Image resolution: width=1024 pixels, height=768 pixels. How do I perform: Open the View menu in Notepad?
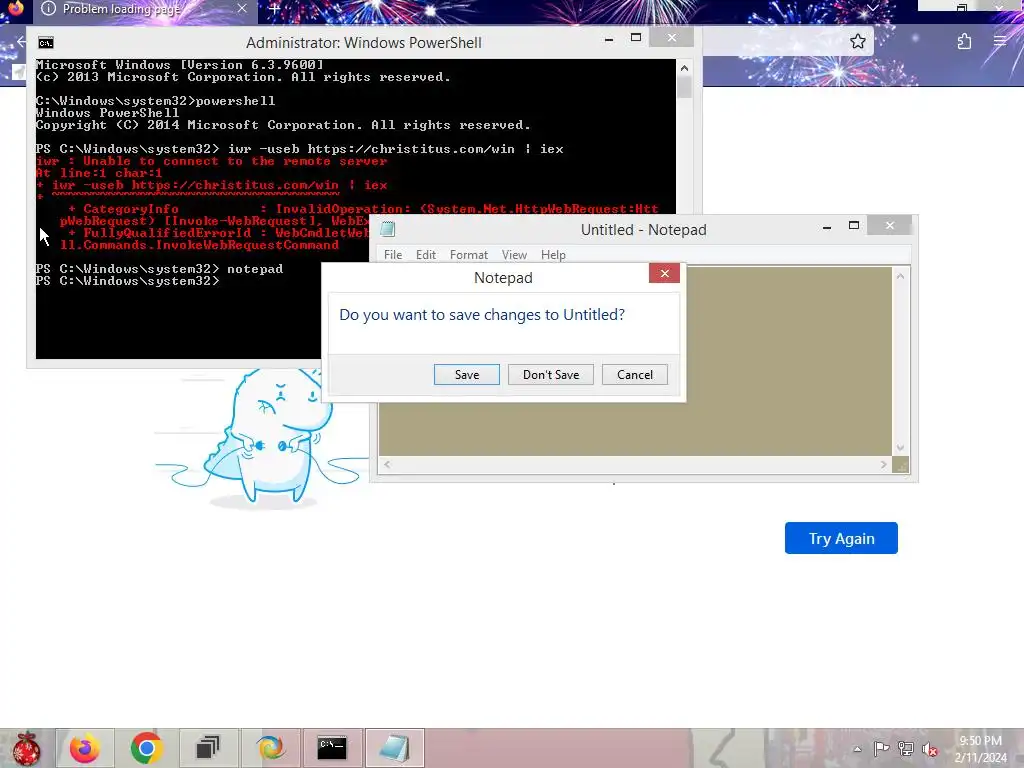(x=514, y=255)
